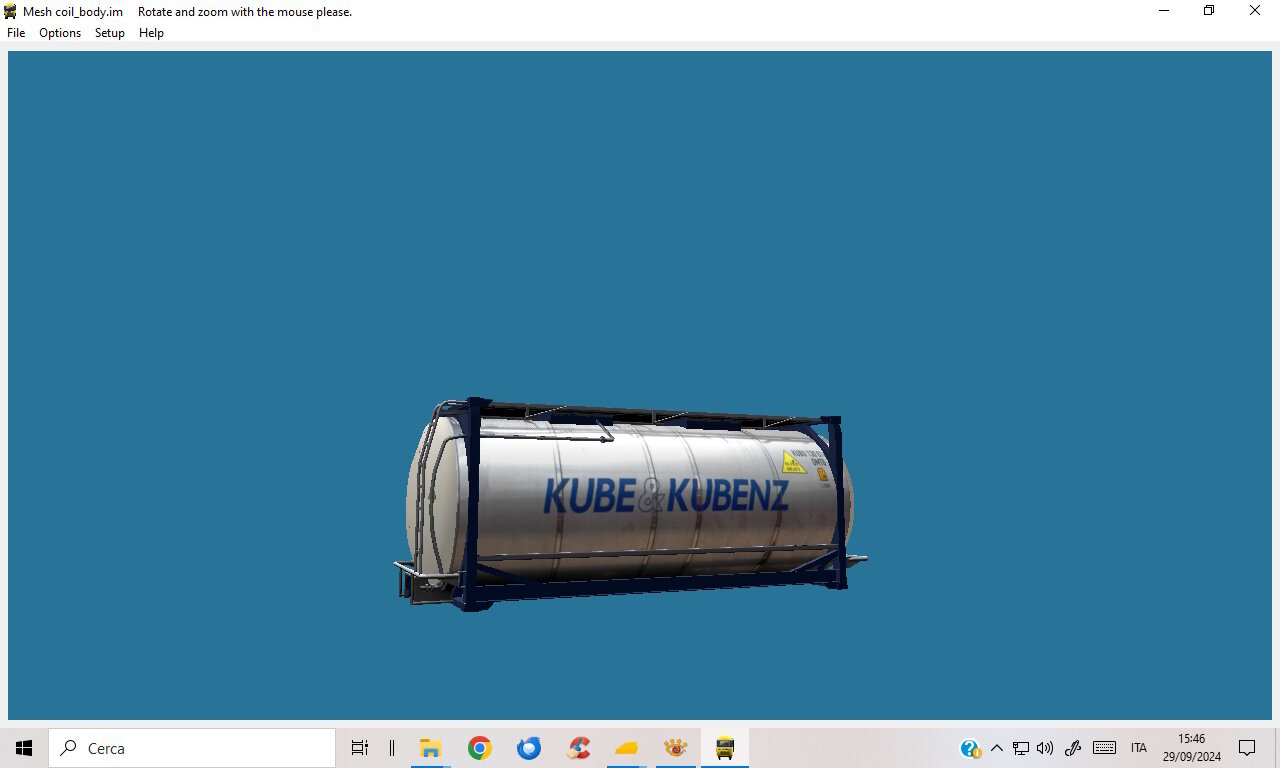
Task: Open Task View from the taskbar
Action: point(360,748)
